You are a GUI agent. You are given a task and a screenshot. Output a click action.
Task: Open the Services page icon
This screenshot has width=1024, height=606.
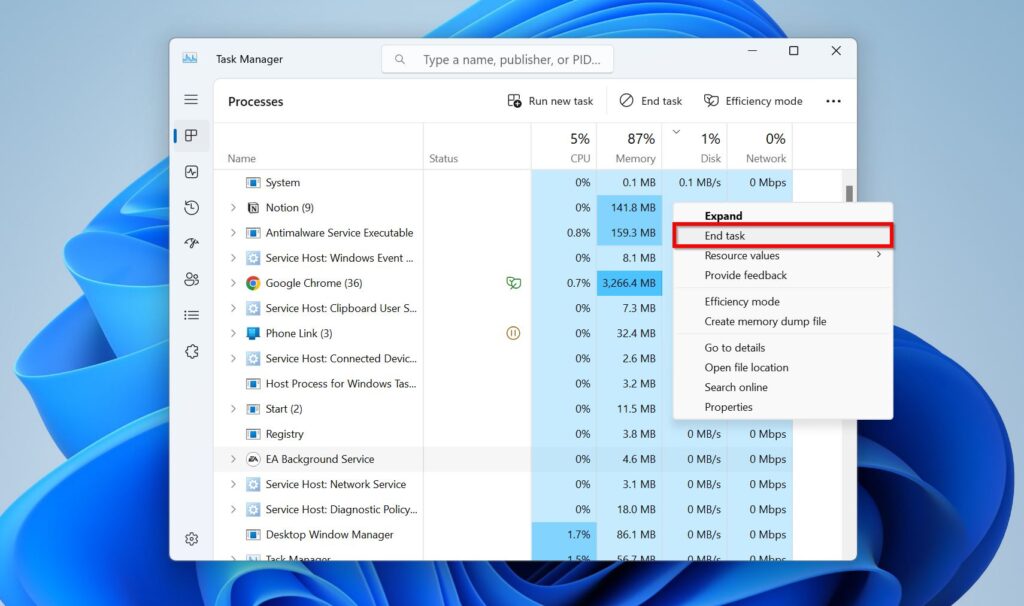(191, 352)
